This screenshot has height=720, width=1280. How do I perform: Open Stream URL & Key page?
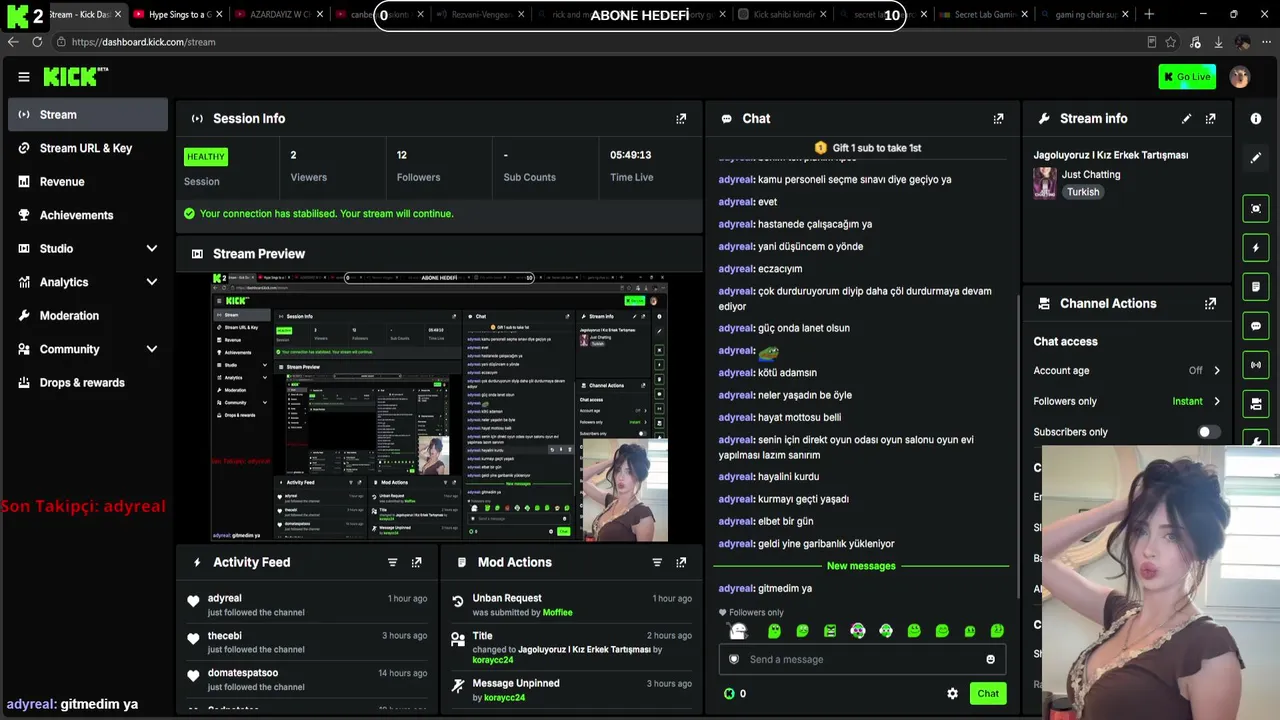click(88, 148)
